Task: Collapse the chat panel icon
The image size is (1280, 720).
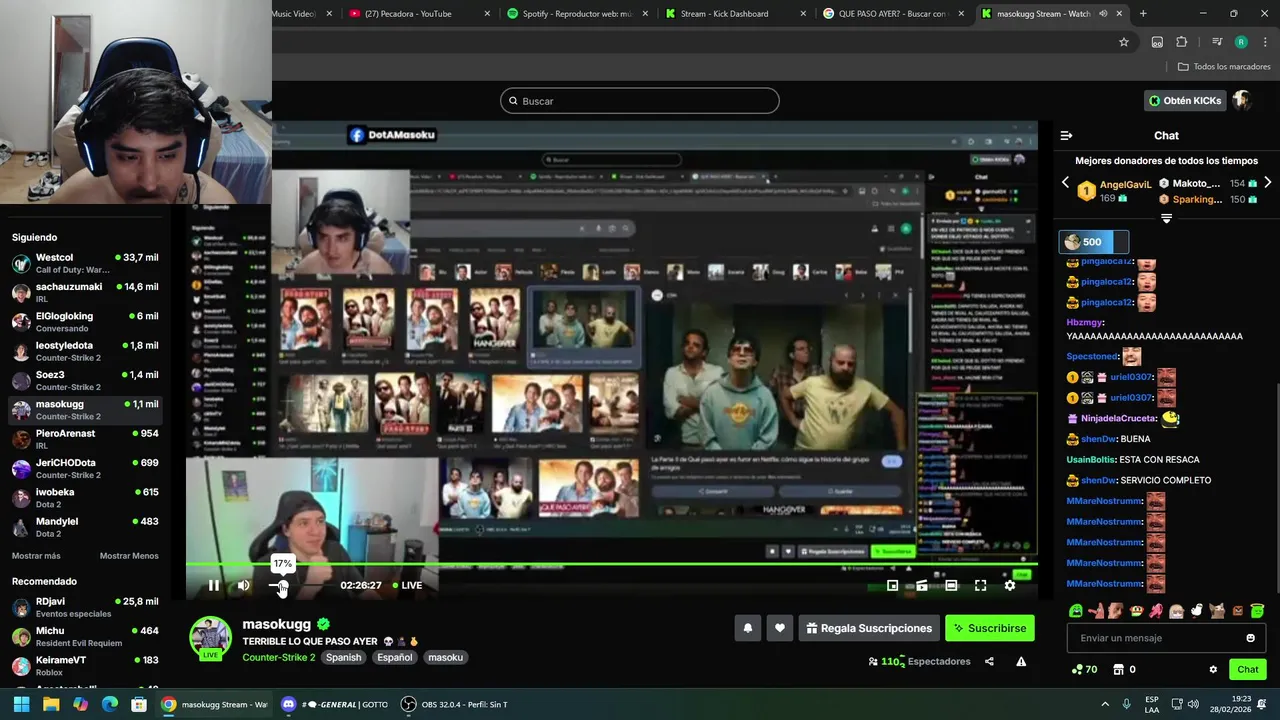Action: (1066, 135)
